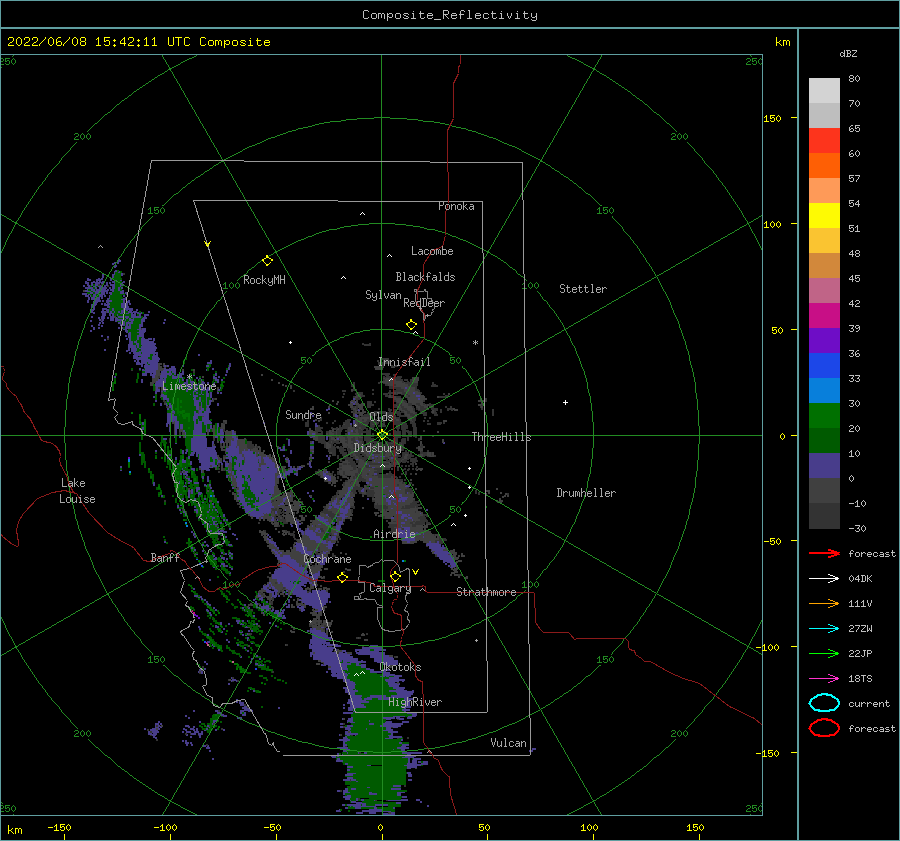
Task: Click the purple echo blob west of Didsbury
Action: pyautogui.click(x=251, y=475)
